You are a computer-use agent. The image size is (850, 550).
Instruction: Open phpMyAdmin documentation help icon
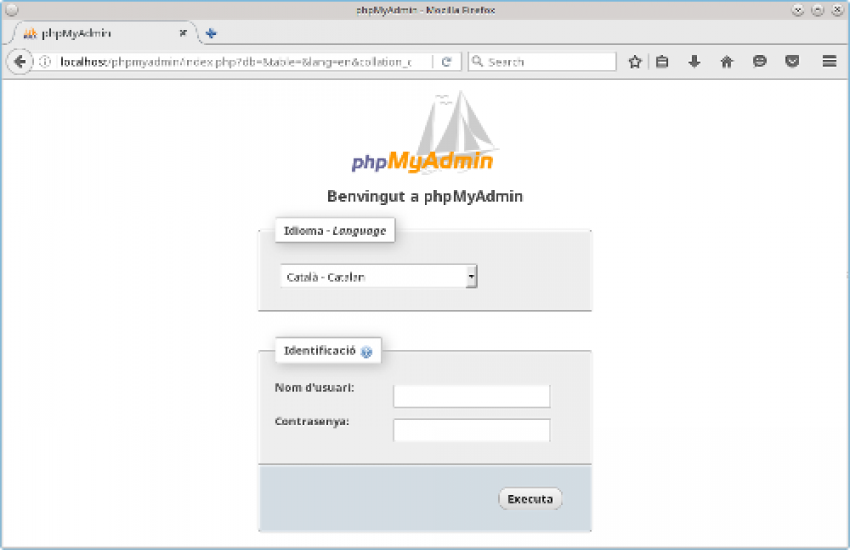tap(366, 352)
